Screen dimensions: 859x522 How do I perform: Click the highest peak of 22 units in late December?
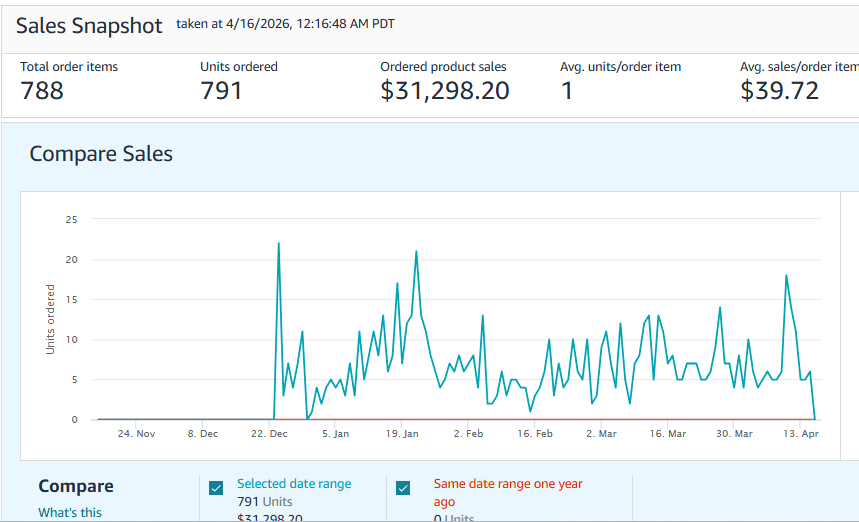(x=278, y=243)
